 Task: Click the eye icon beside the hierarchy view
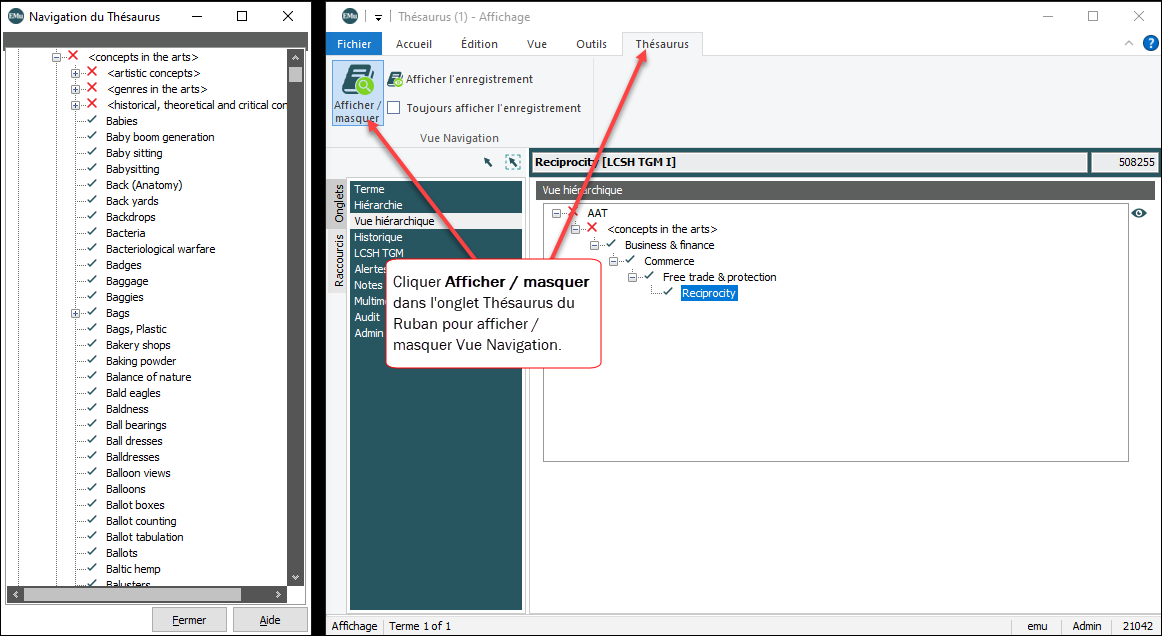click(x=1138, y=213)
